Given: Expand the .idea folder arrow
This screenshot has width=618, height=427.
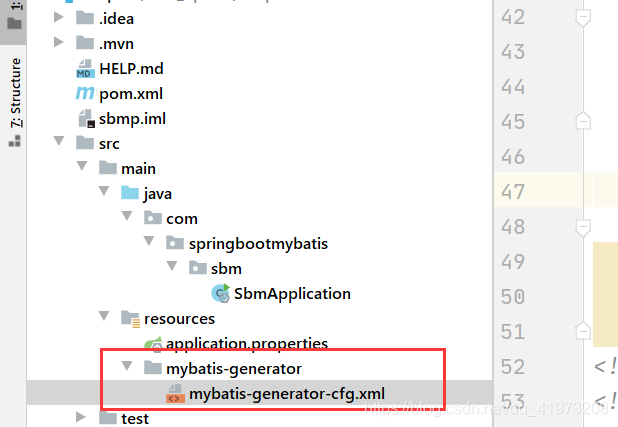Looking at the screenshot, I should coord(59,17).
